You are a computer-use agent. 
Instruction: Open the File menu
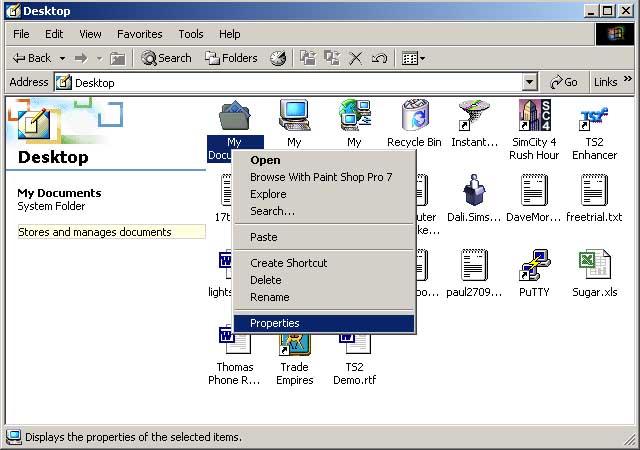pos(21,34)
